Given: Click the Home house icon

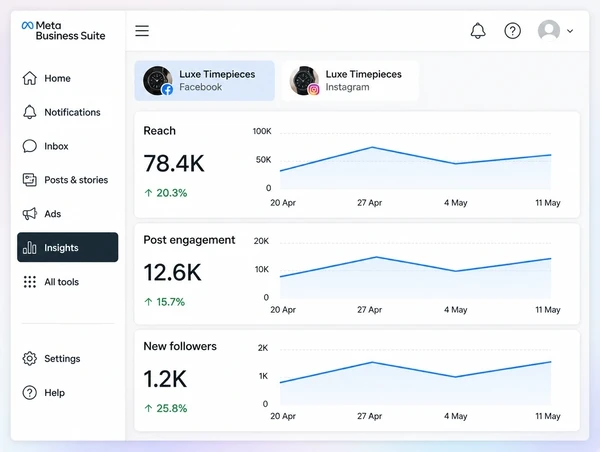Looking at the screenshot, I should click(x=29, y=78).
